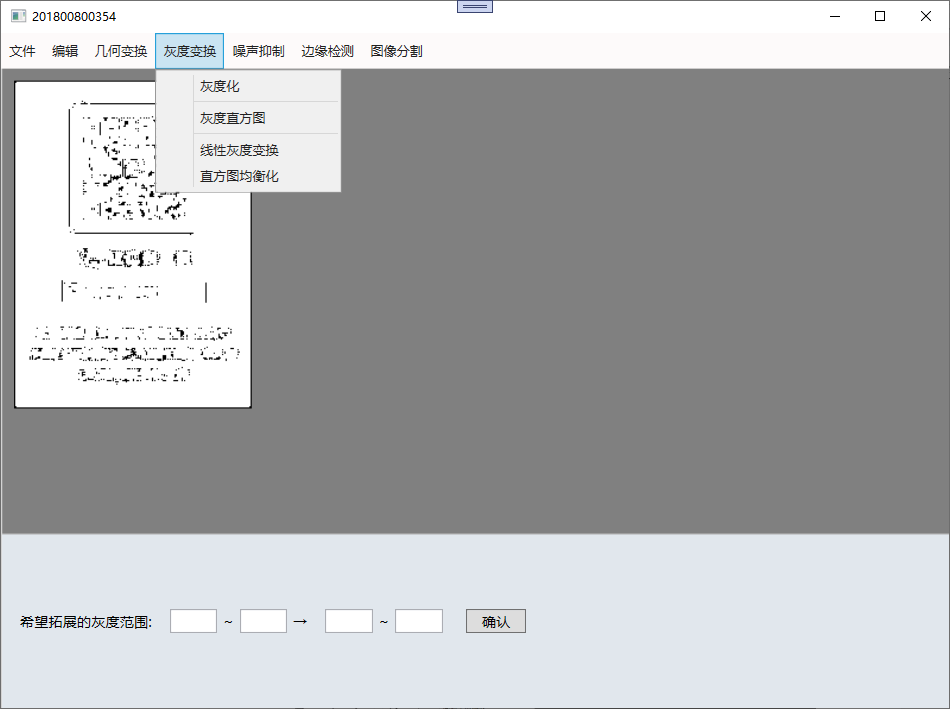Click the 确认 button
The height and width of the screenshot is (709, 950).
(496, 621)
